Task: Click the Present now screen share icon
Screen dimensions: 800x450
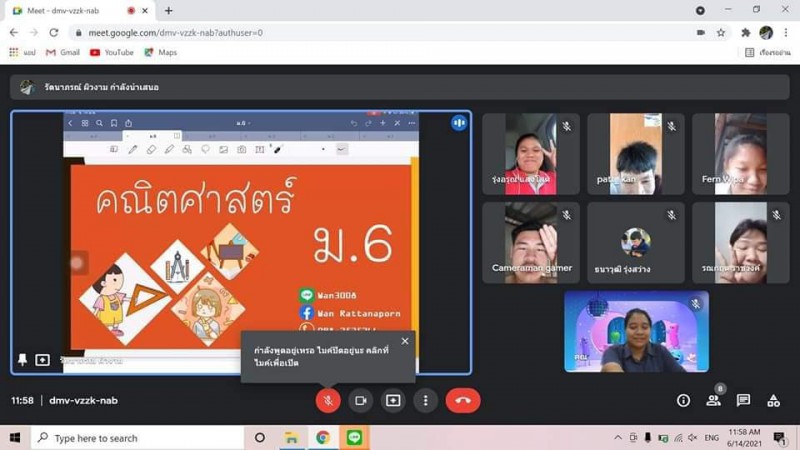Action: (x=393, y=400)
